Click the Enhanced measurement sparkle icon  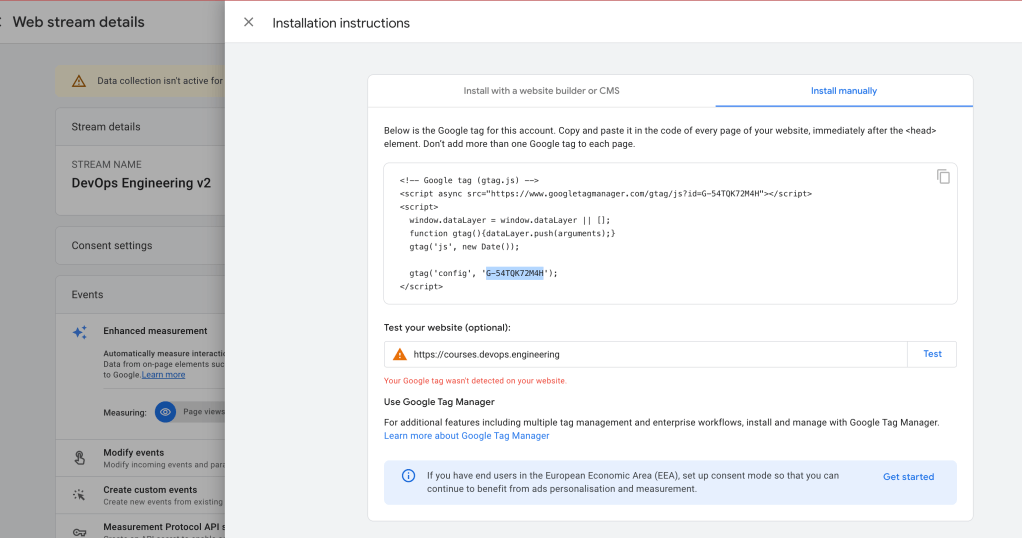pos(80,332)
